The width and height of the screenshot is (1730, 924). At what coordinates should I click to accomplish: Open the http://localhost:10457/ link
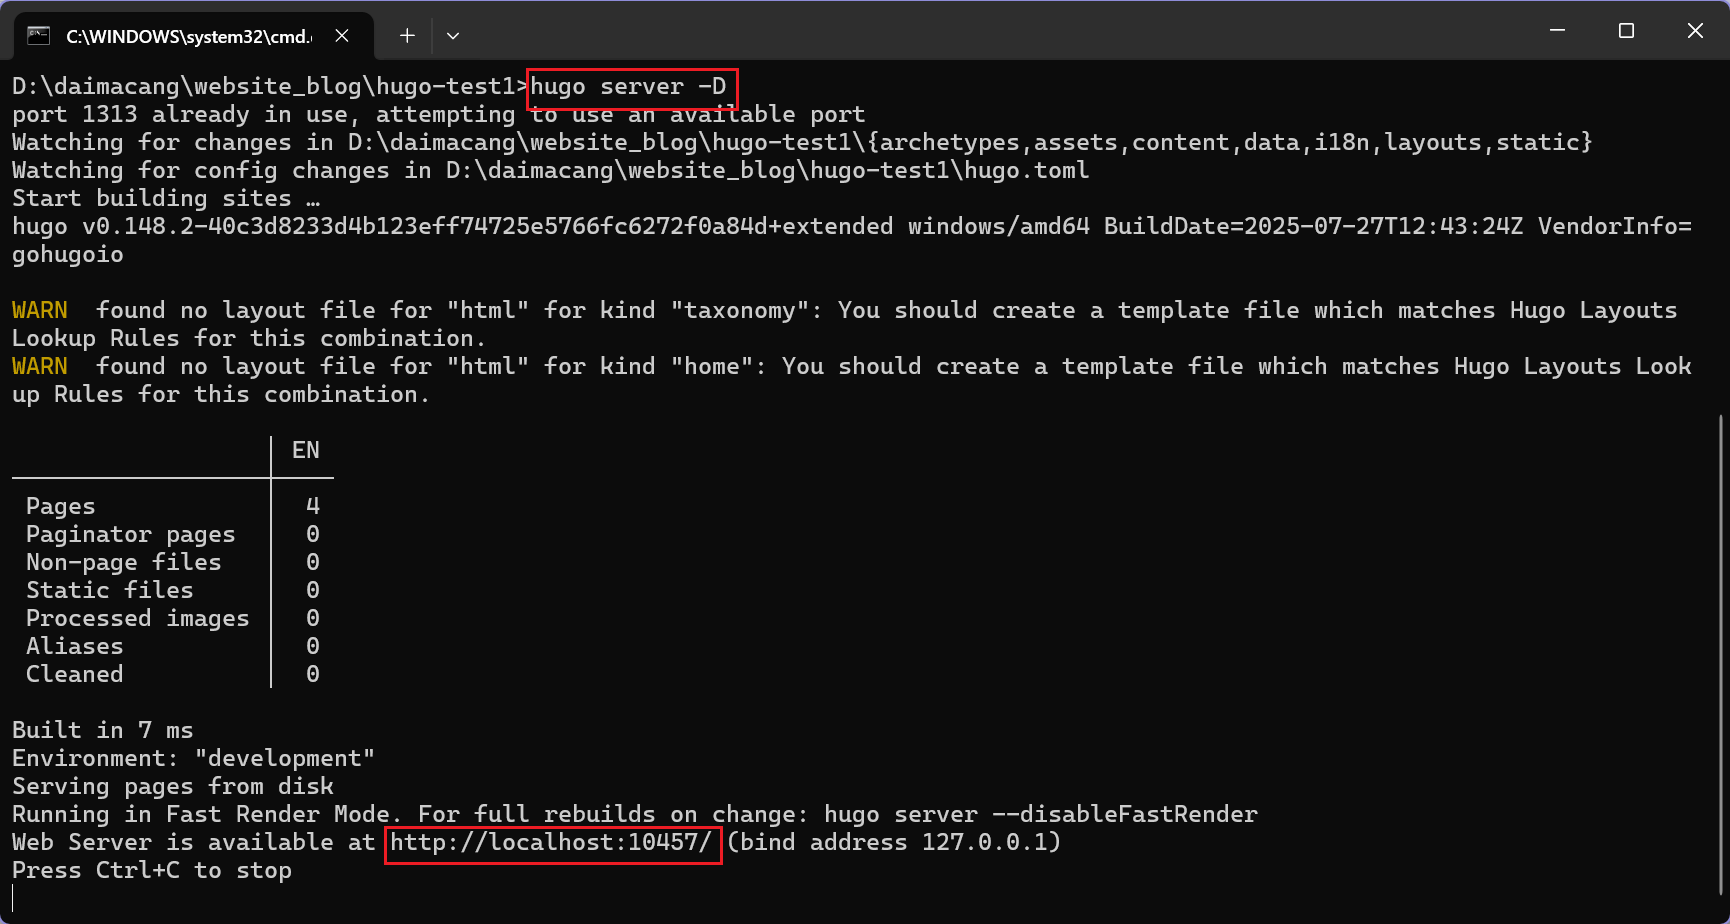click(551, 842)
